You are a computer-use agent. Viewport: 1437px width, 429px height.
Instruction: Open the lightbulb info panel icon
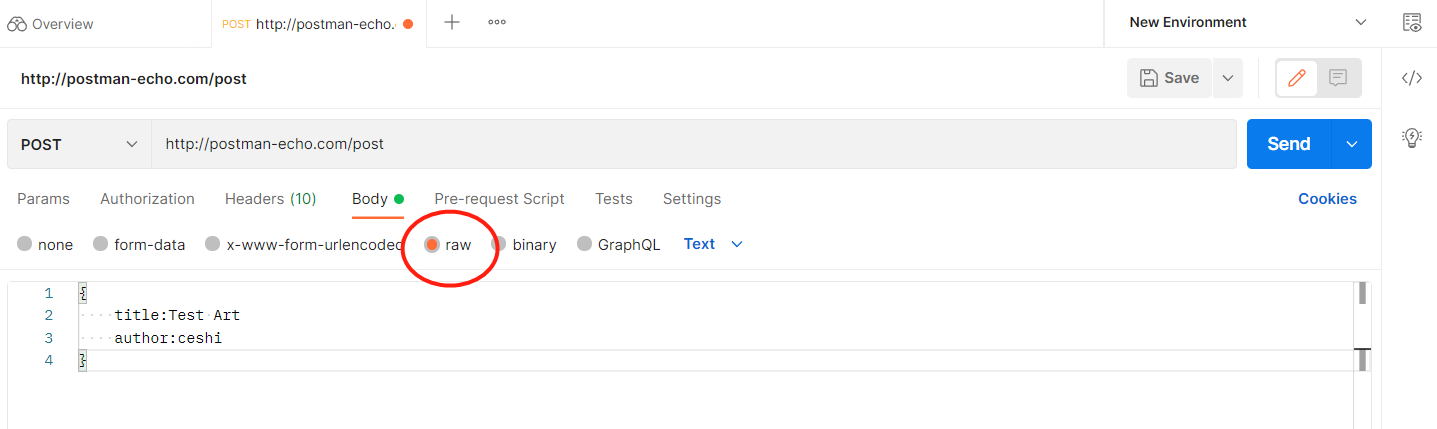tap(1411, 138)
